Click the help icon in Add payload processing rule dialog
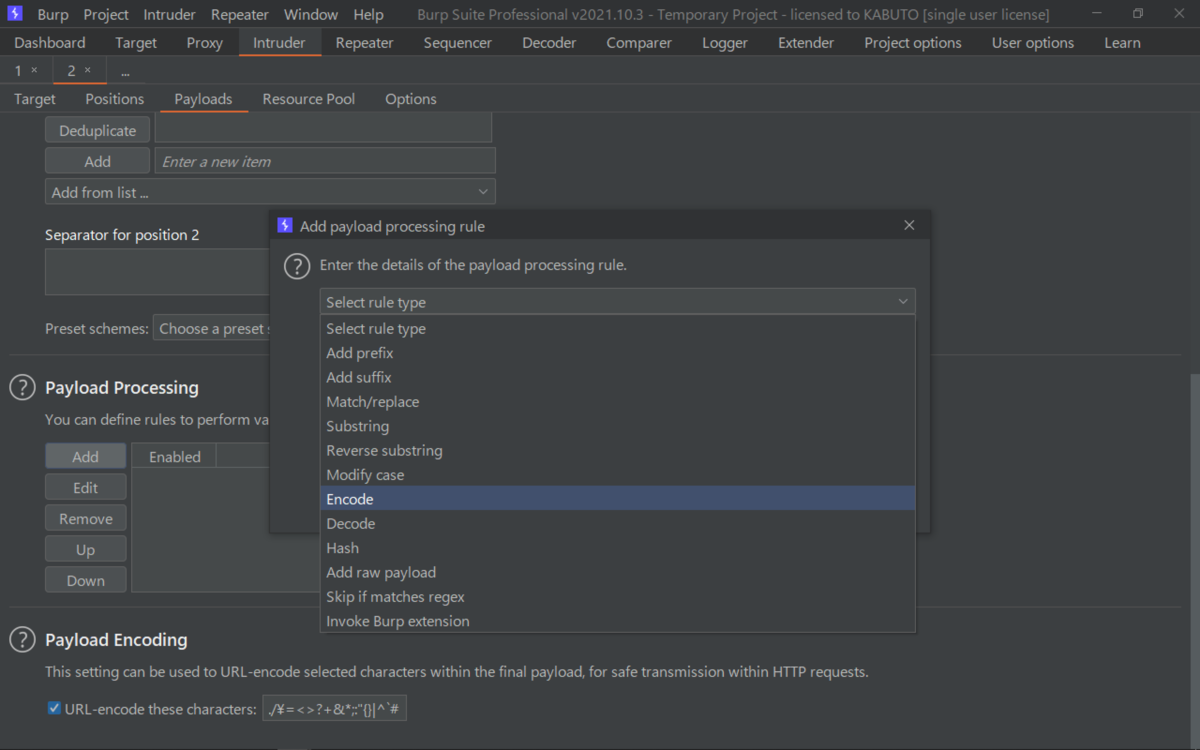The width and height of the screenshot is (1200, 750). (297, 266)
